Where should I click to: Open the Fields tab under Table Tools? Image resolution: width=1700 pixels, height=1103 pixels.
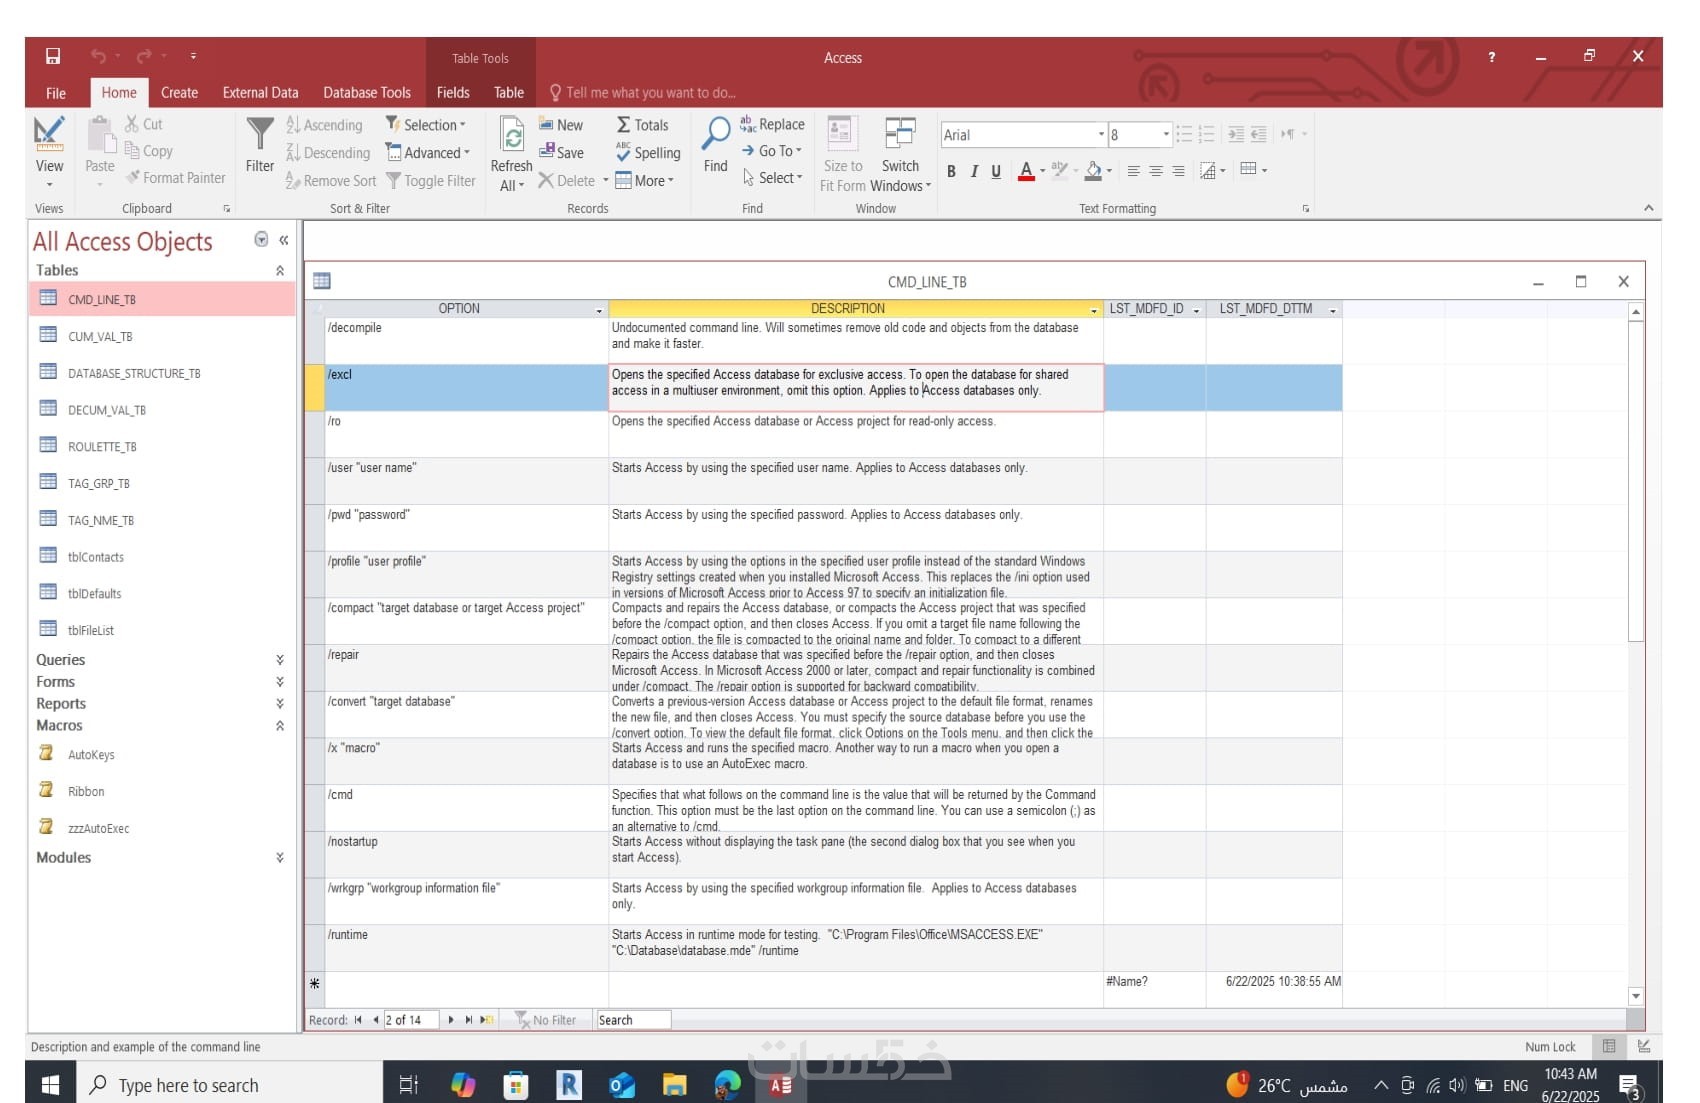(453, 92)
